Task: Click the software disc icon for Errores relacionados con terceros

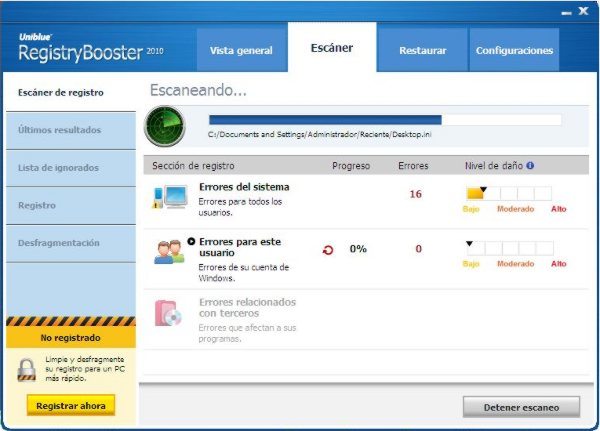Action: click(168, 313)
